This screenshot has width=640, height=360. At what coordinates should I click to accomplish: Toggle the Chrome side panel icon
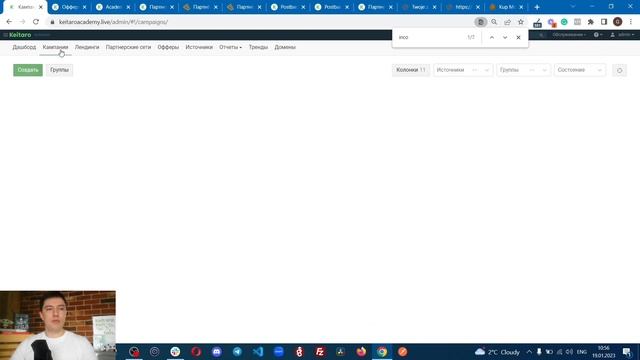point(604,22)
